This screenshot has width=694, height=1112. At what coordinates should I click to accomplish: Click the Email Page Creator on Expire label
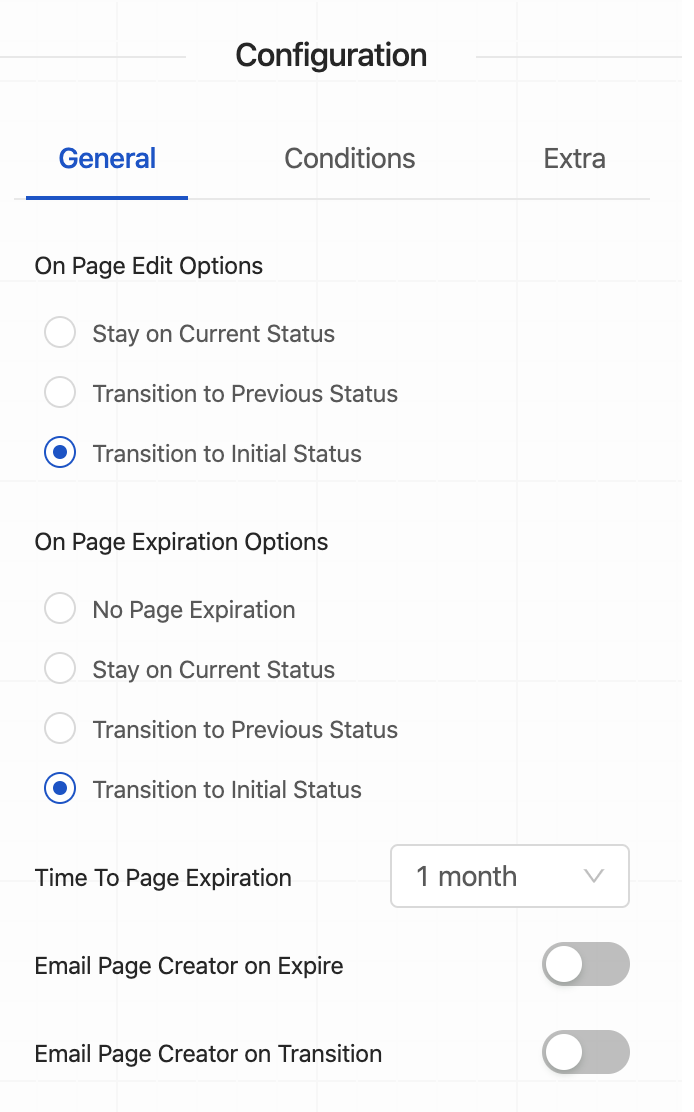coord(189,966)
